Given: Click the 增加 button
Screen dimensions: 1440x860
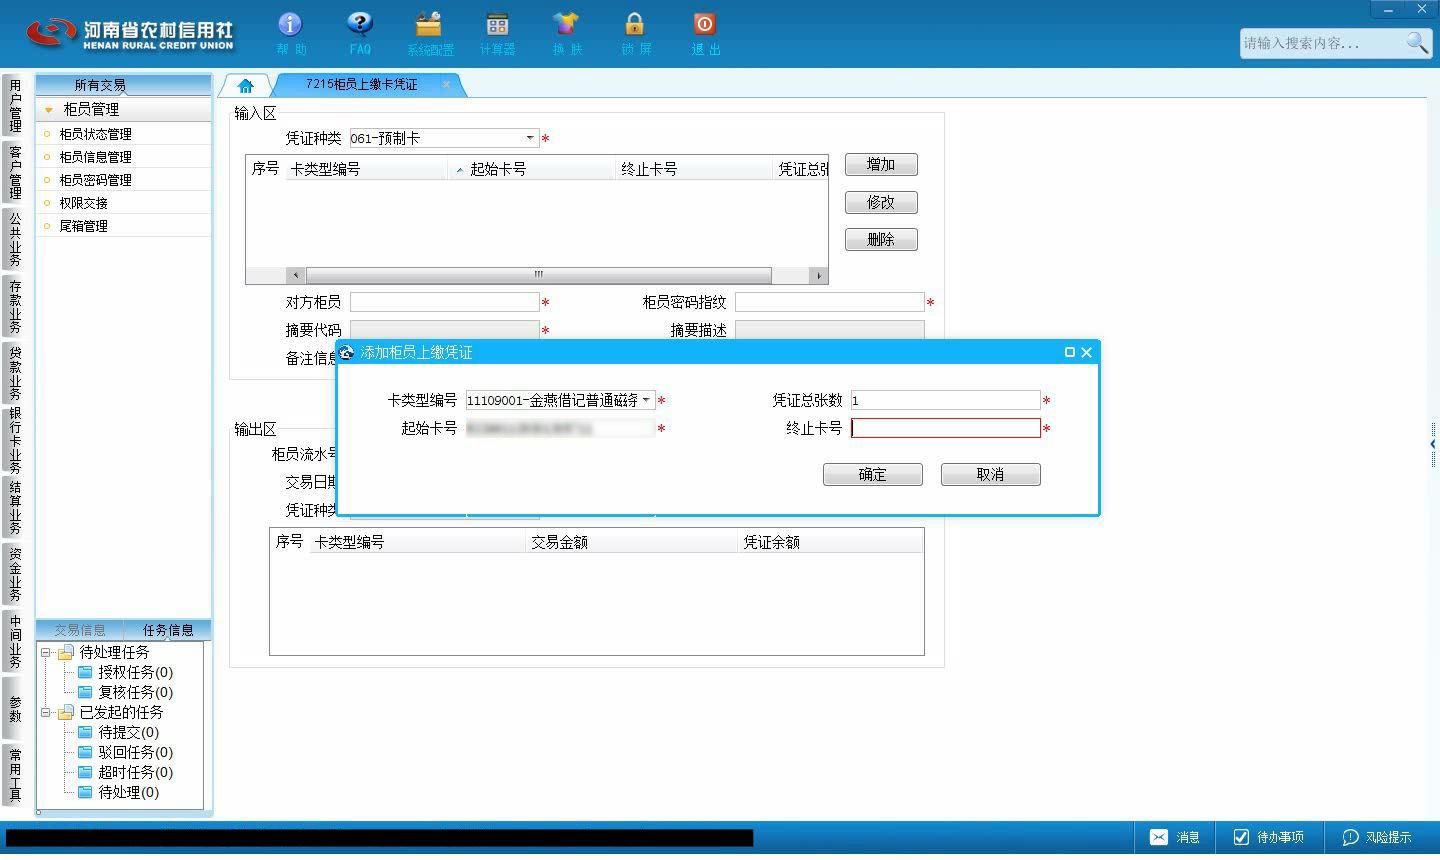Looking at the screenshot, I should coord(881,164).
